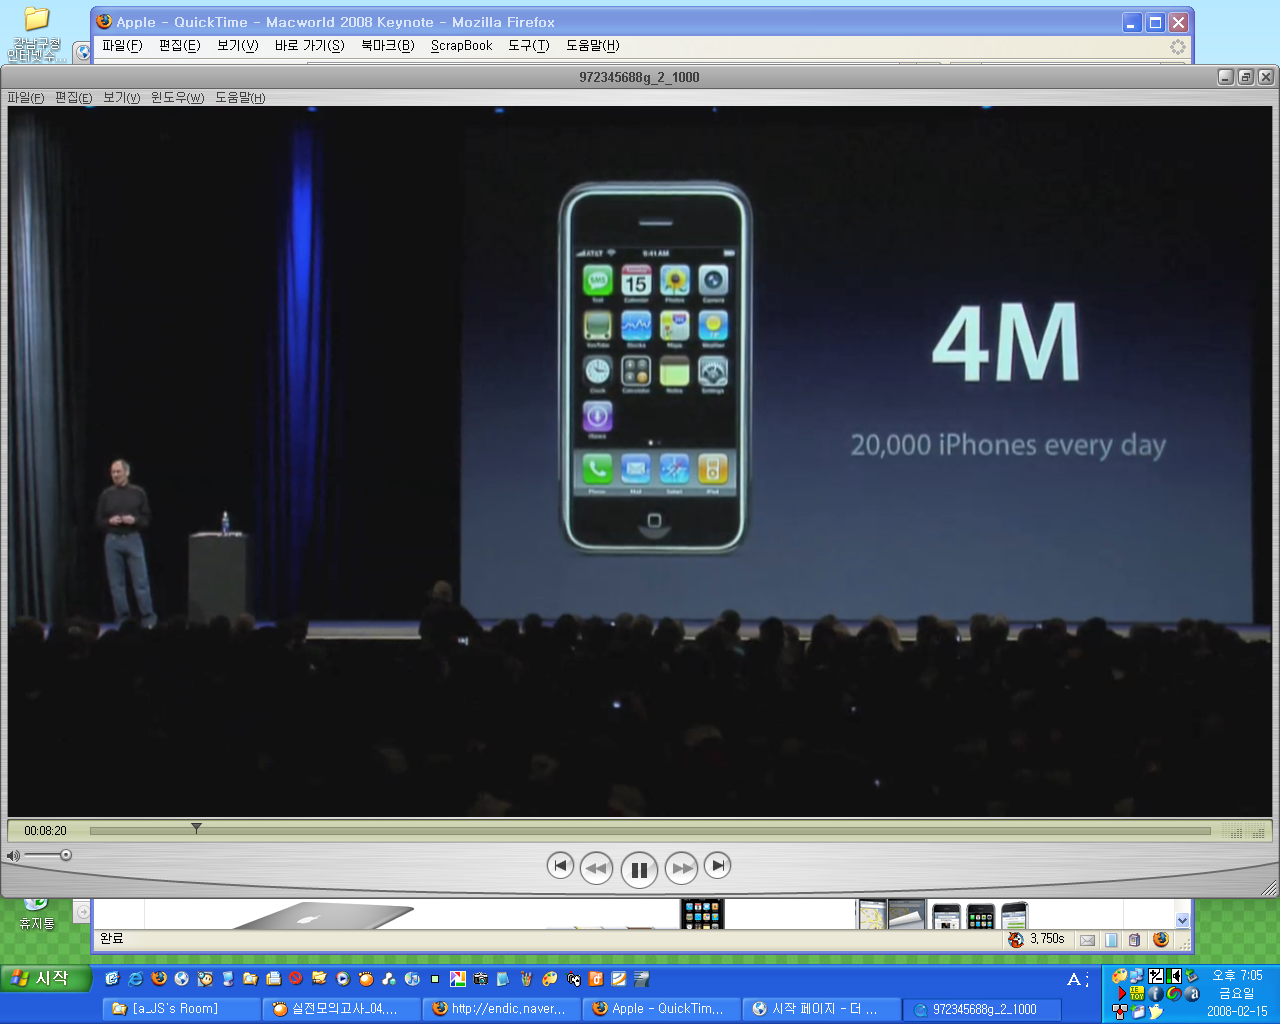Click the molecule-shaped Quick Launch icon
This screenshot has width=1280, height=1024.
[389, 979]
